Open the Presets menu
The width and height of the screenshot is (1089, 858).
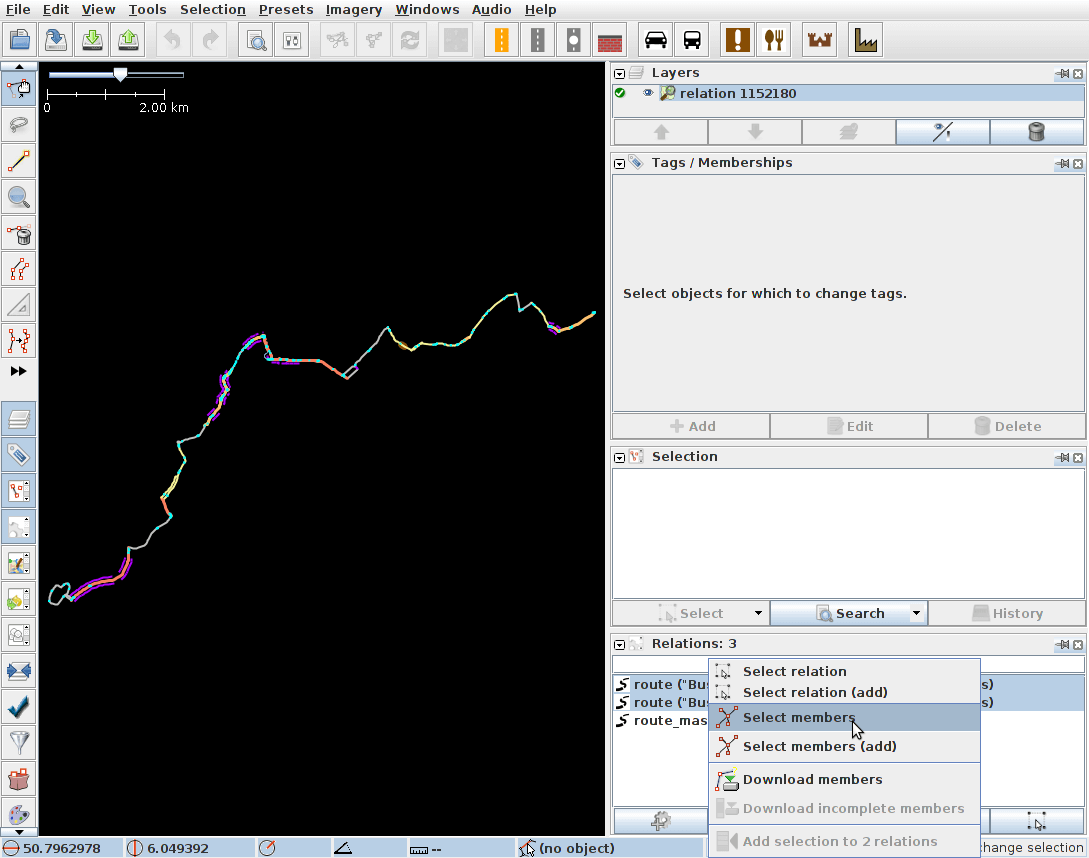pos(285,10)
